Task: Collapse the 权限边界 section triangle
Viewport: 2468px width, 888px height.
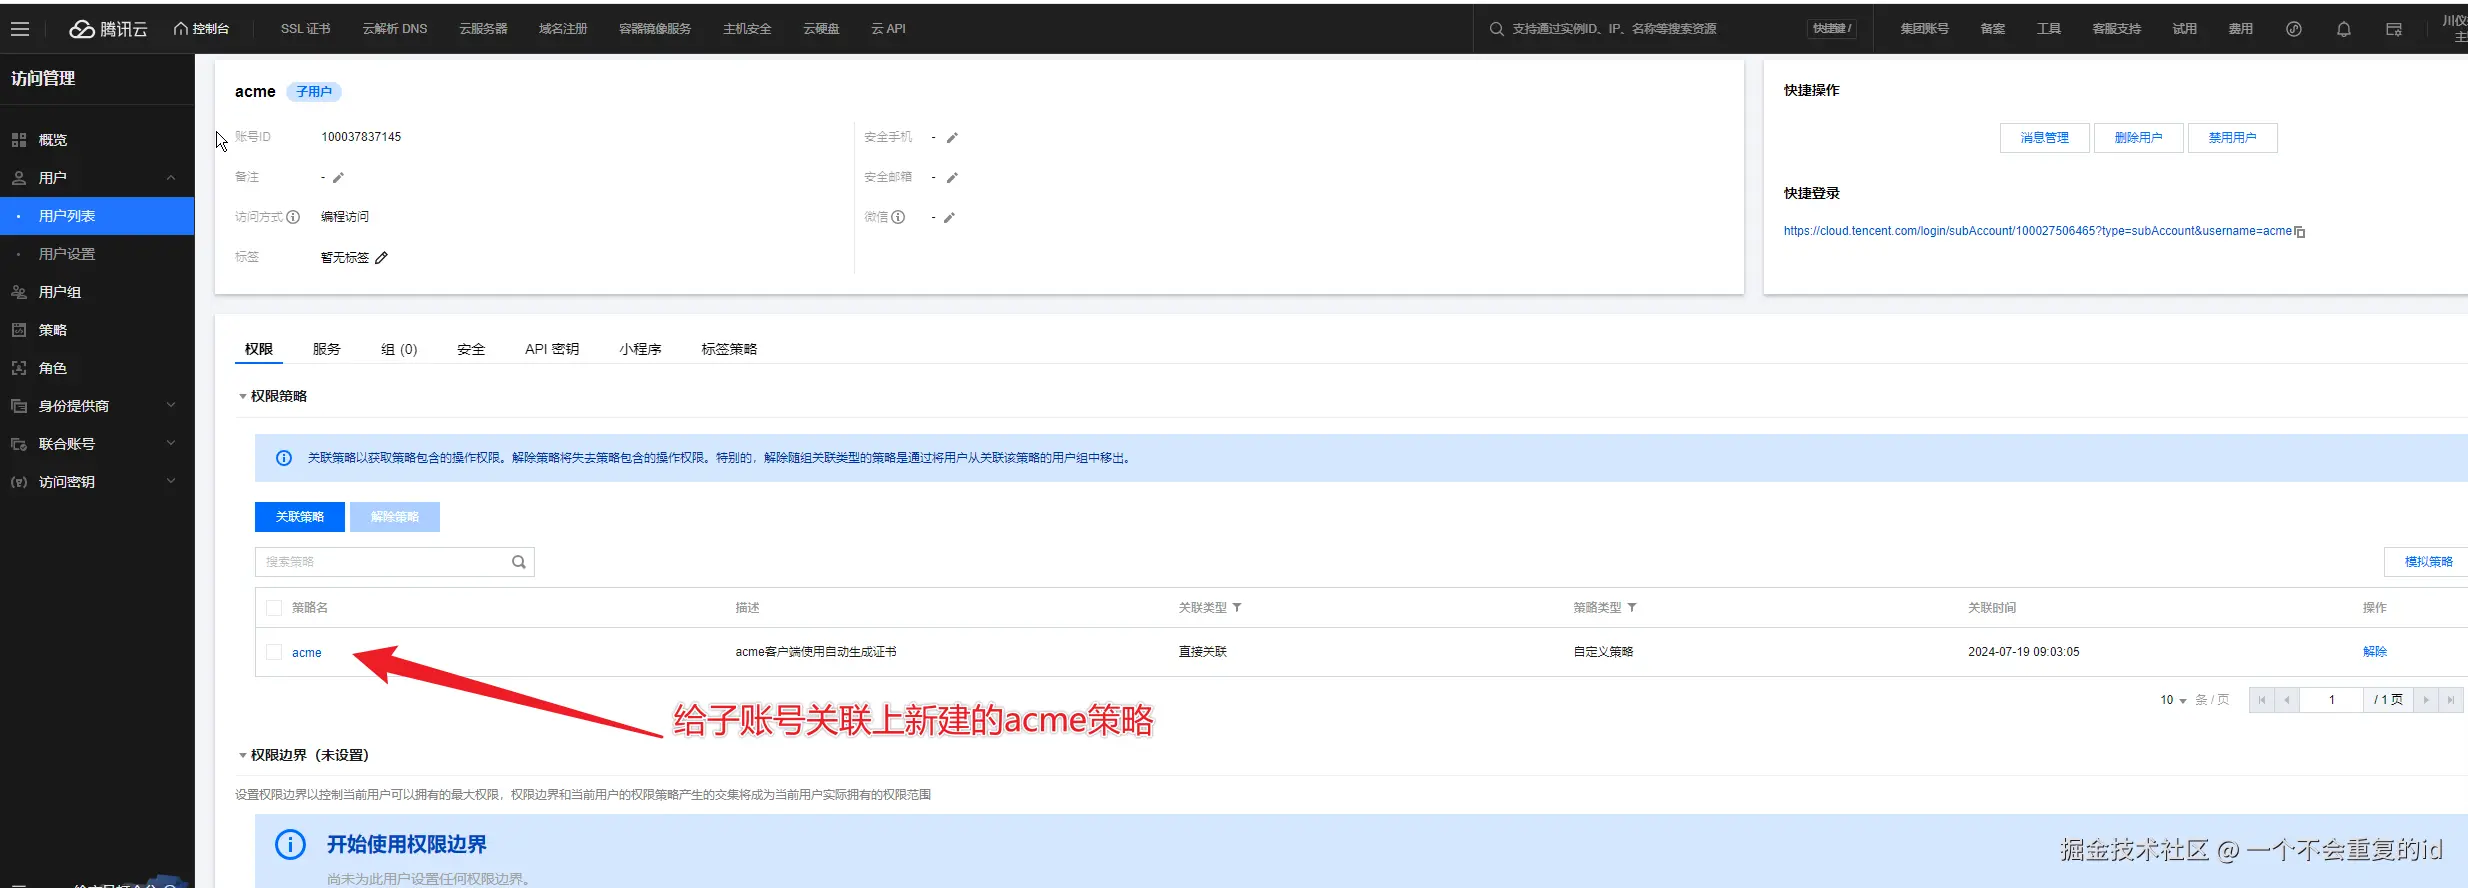Action: [243, 756]
